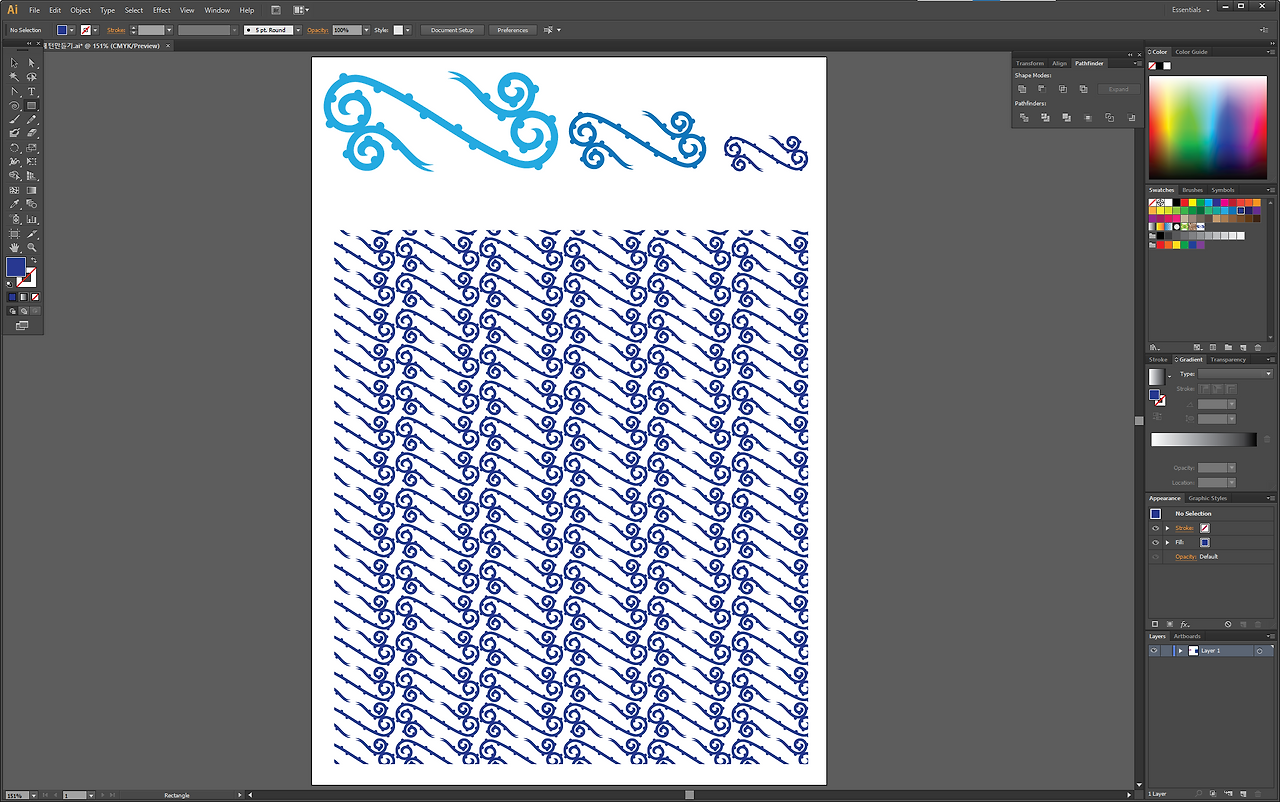Enable Draw Normal mode
Image resolution: width=1280 pixels, height=802 pixels.
pyautogui.click(x=13, y=311)
